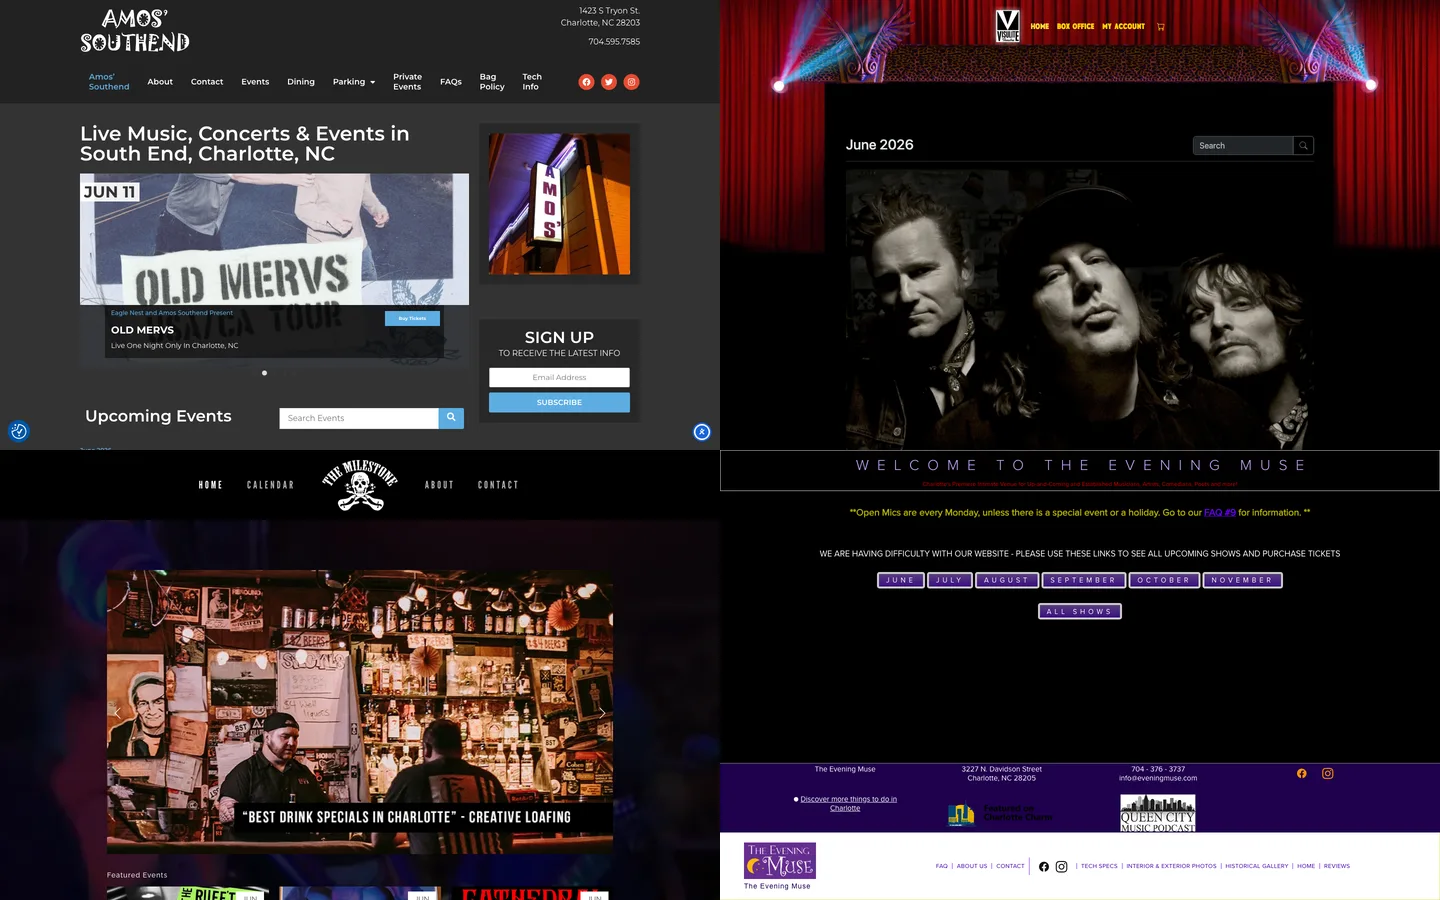Open the orange Instagram icon in purple bar

tap(1328, 773)
